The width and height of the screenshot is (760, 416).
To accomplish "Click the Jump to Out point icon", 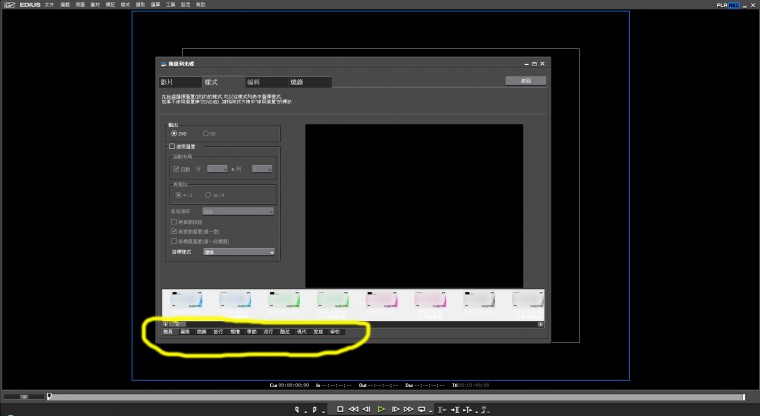I will point(455,410).
